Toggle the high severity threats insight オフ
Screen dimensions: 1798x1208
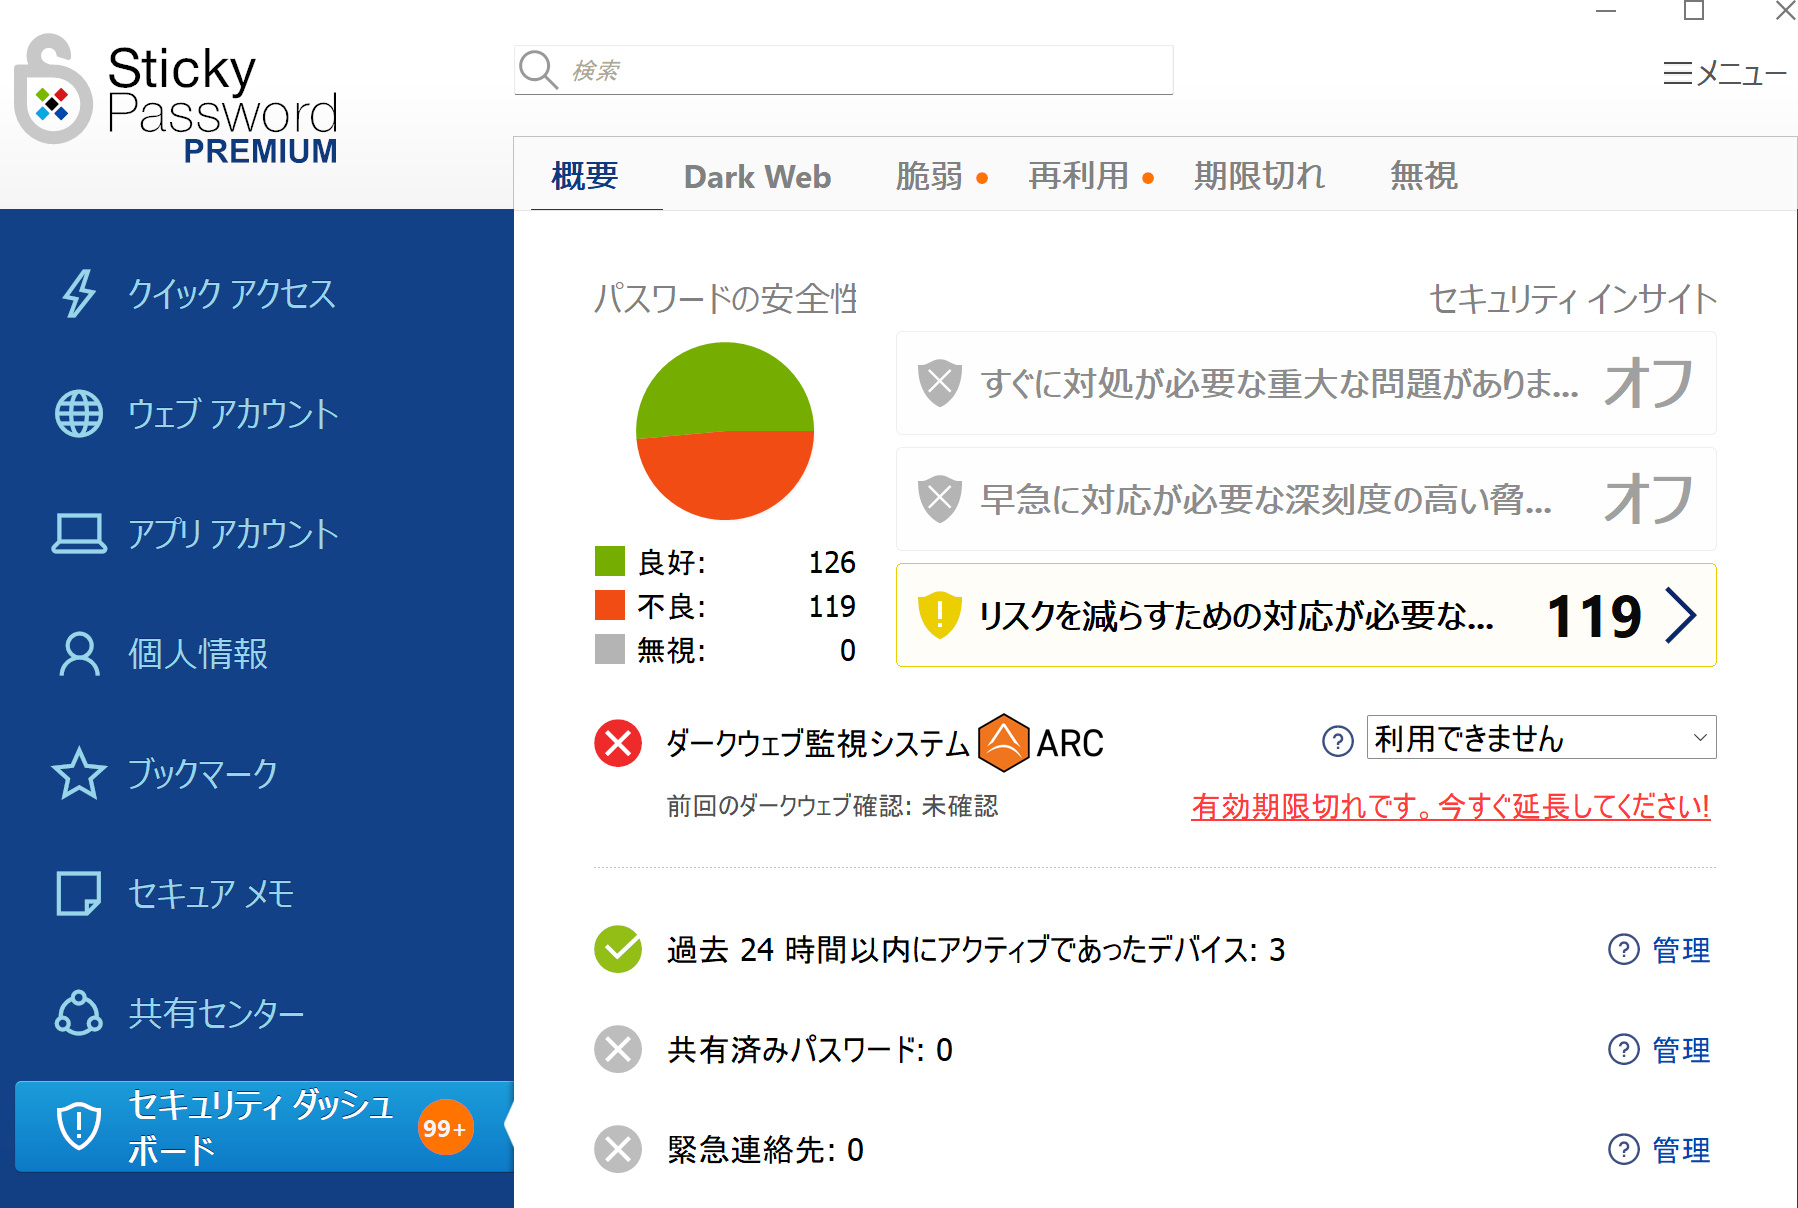[1648, 499]
